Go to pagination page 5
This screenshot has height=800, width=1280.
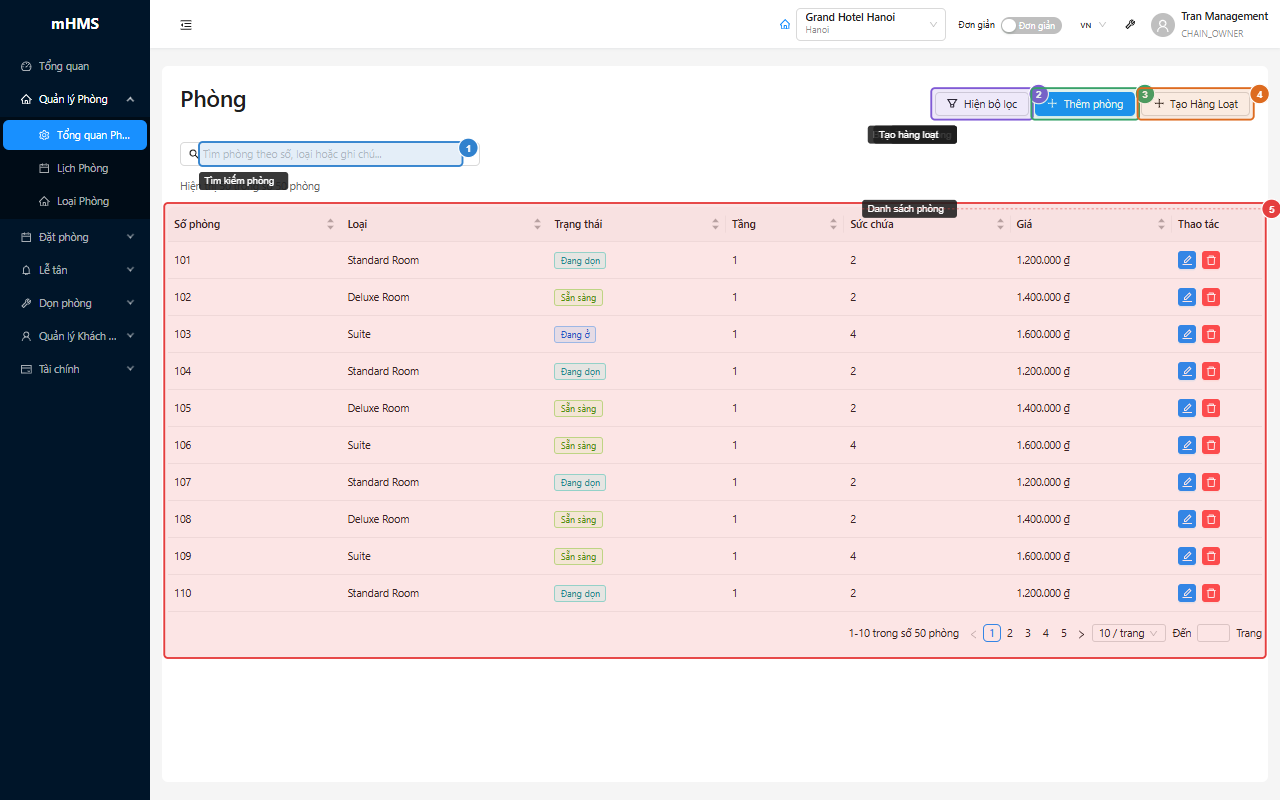point(1064,633)
